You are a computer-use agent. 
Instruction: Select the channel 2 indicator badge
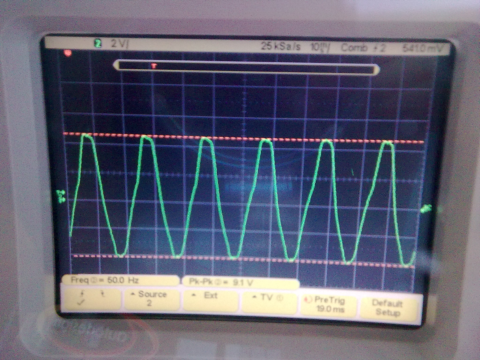(x=98, y=43)
